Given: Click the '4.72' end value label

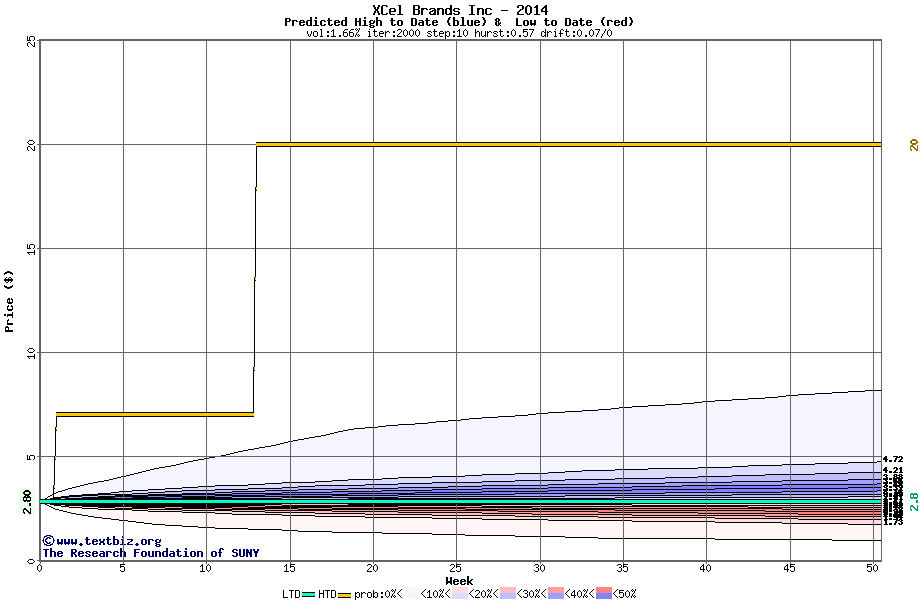Looking at the screenshot, I should pyautogui.click(x=893, y=459).
